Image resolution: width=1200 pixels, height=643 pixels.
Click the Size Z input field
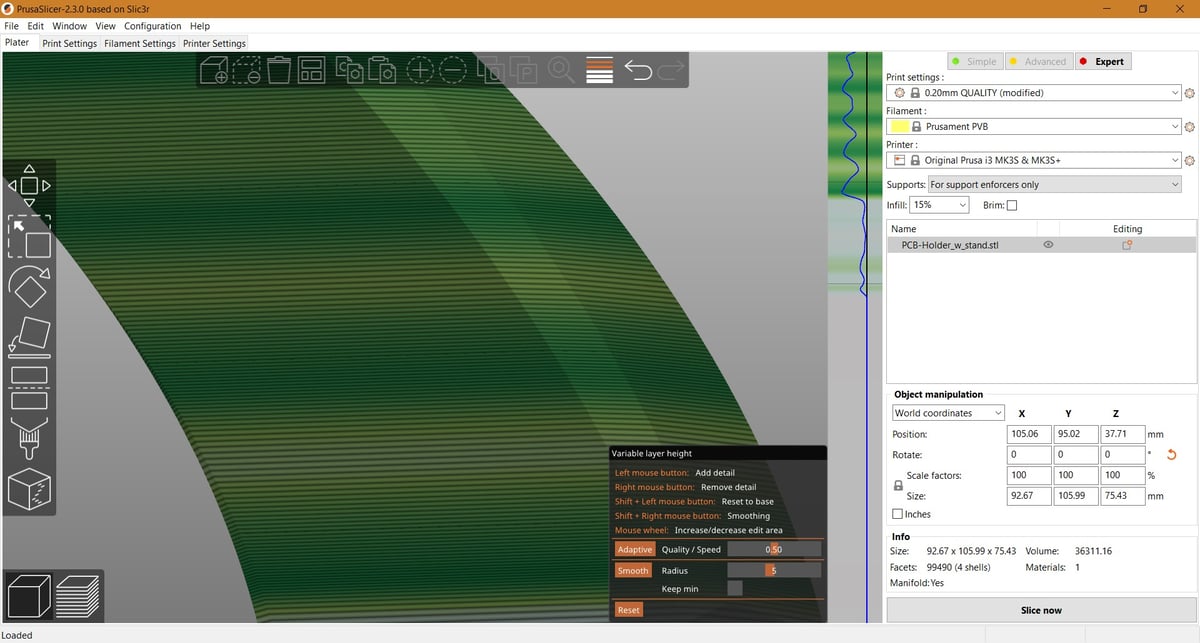pos(1122,496)
